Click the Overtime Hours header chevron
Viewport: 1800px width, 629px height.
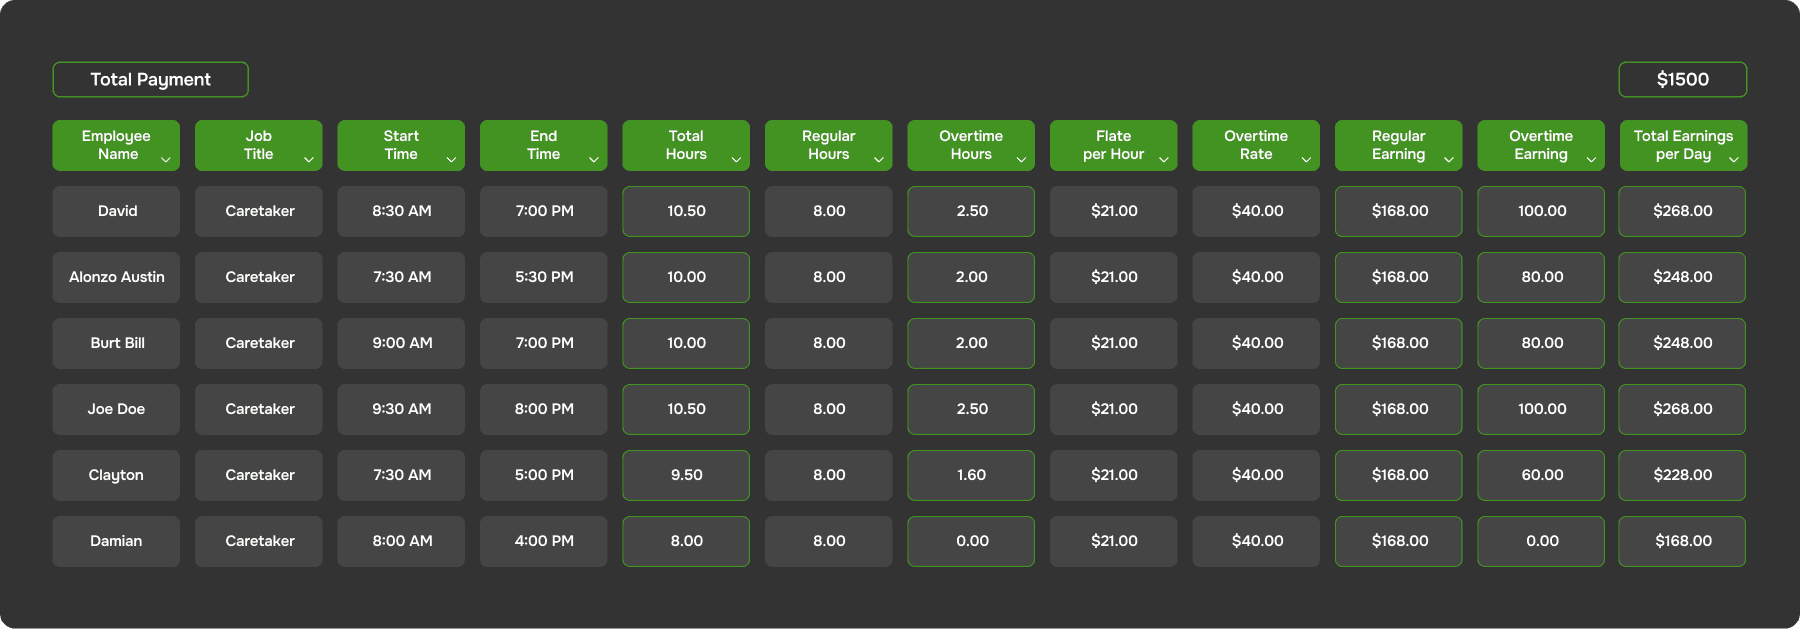point(1021,160)
